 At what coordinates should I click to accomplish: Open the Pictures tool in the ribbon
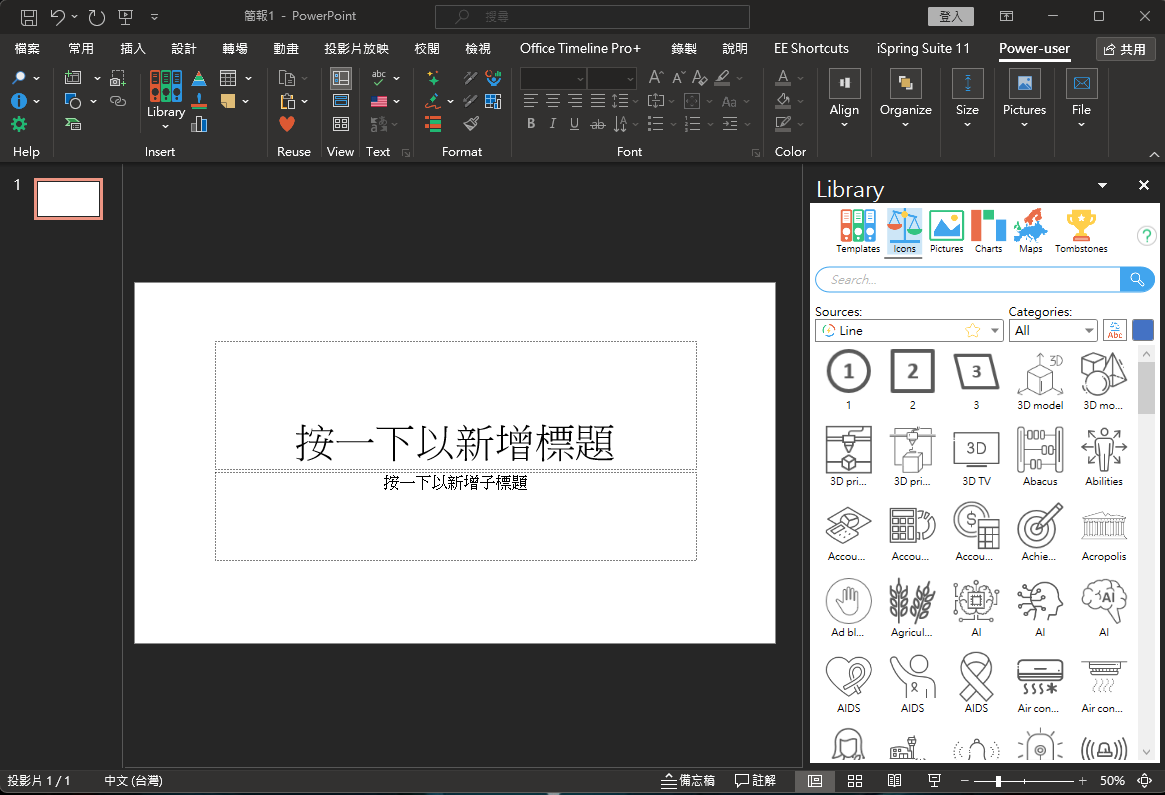coord(1024,99)
